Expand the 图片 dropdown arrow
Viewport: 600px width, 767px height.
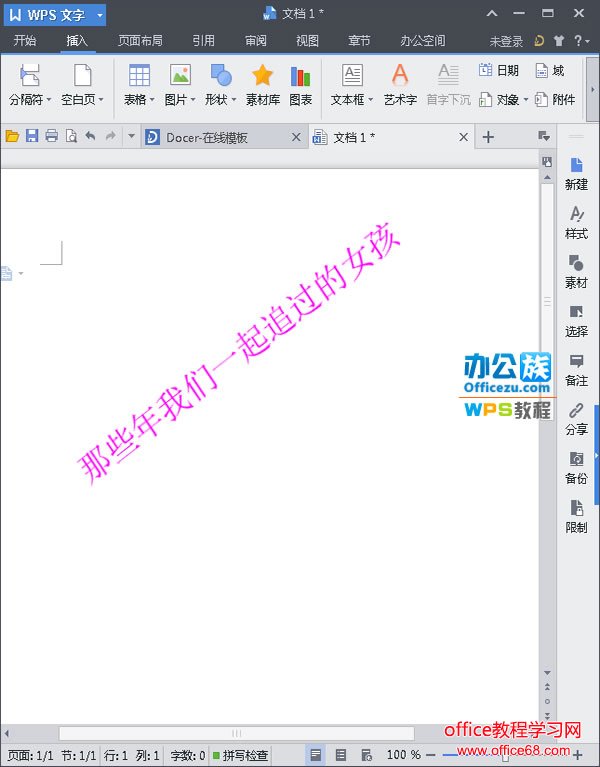click(193, 100)
